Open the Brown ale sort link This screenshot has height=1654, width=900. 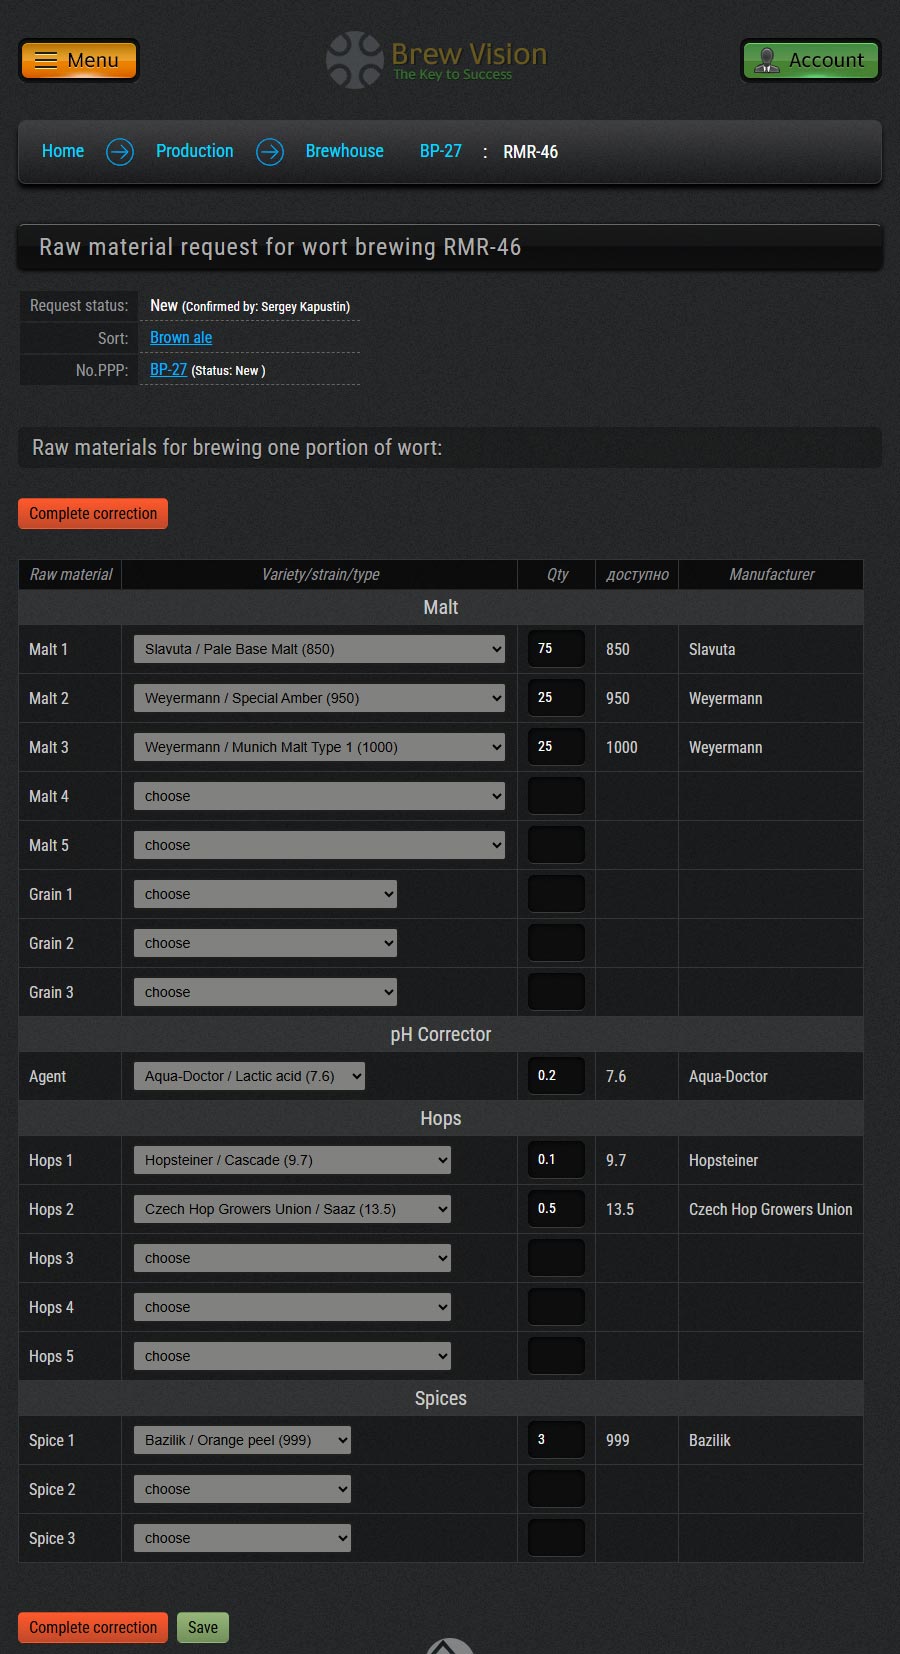(181, 338)
